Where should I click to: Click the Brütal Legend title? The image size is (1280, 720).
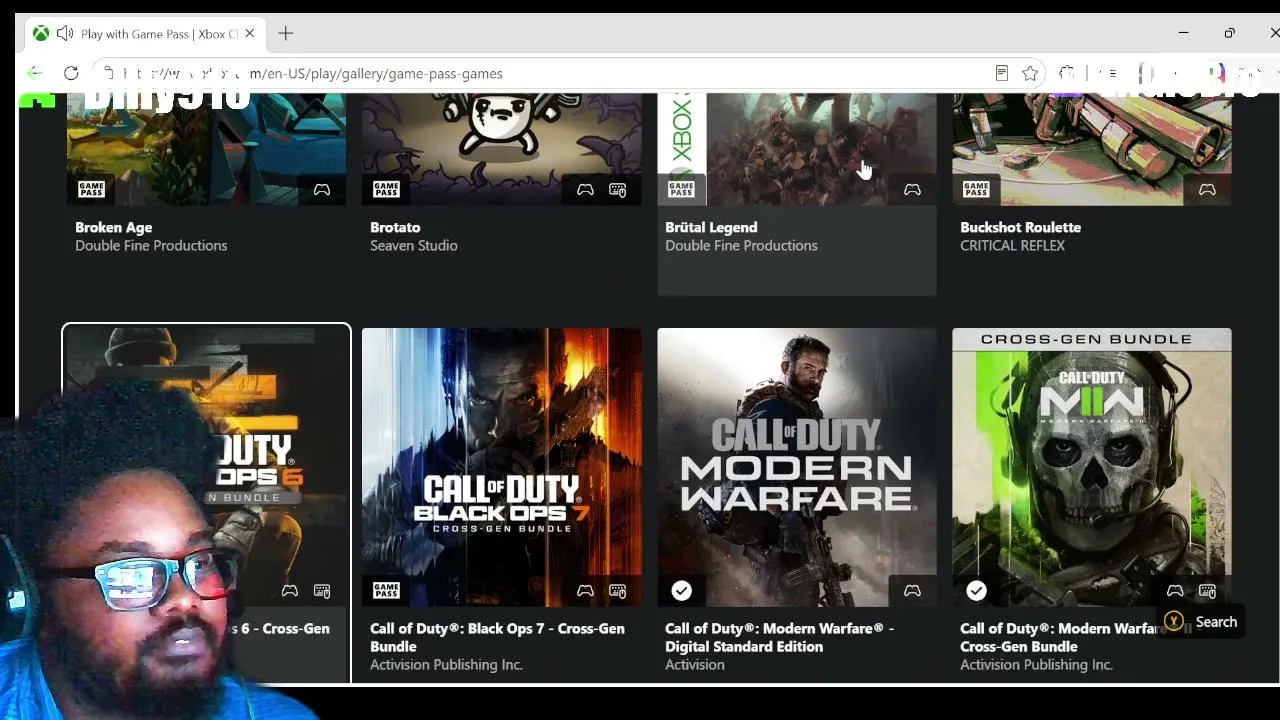pyautogui.click(x=711, y=227)
